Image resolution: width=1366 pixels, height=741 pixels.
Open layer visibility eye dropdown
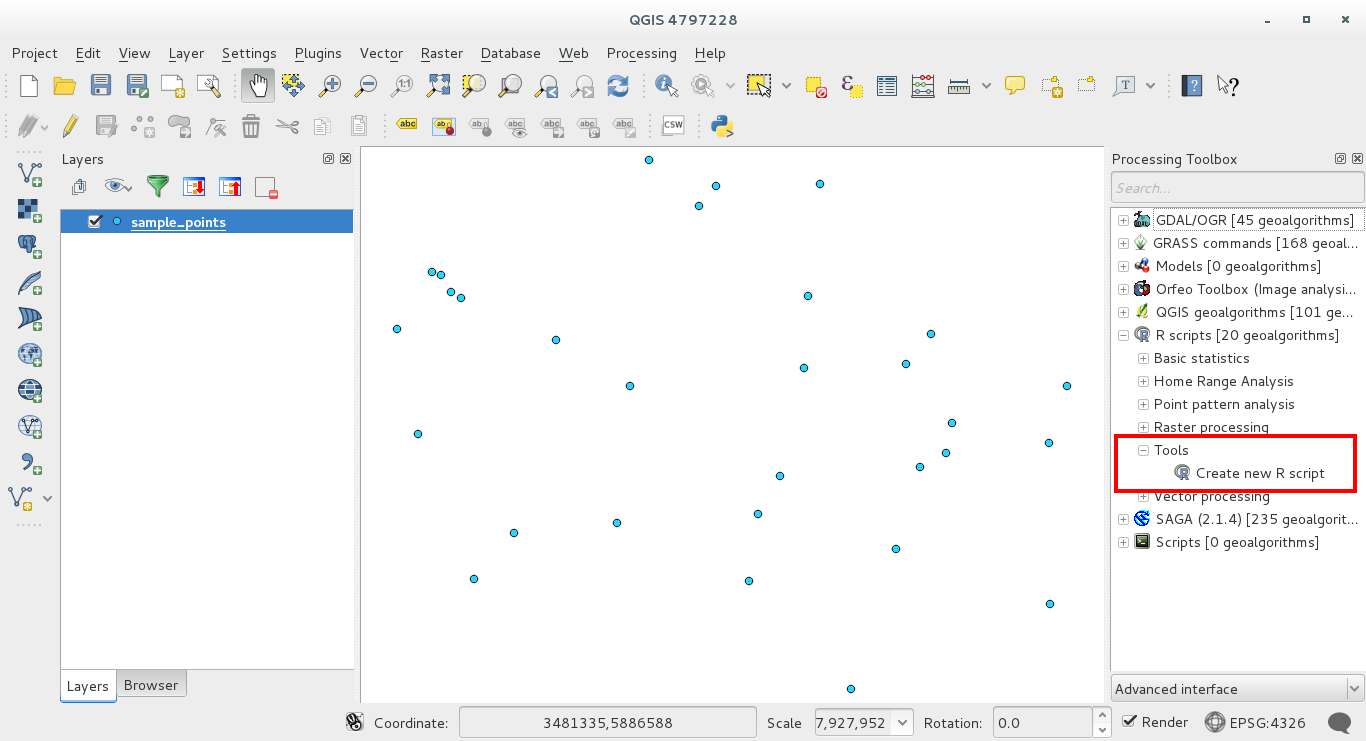click(119, 186)
